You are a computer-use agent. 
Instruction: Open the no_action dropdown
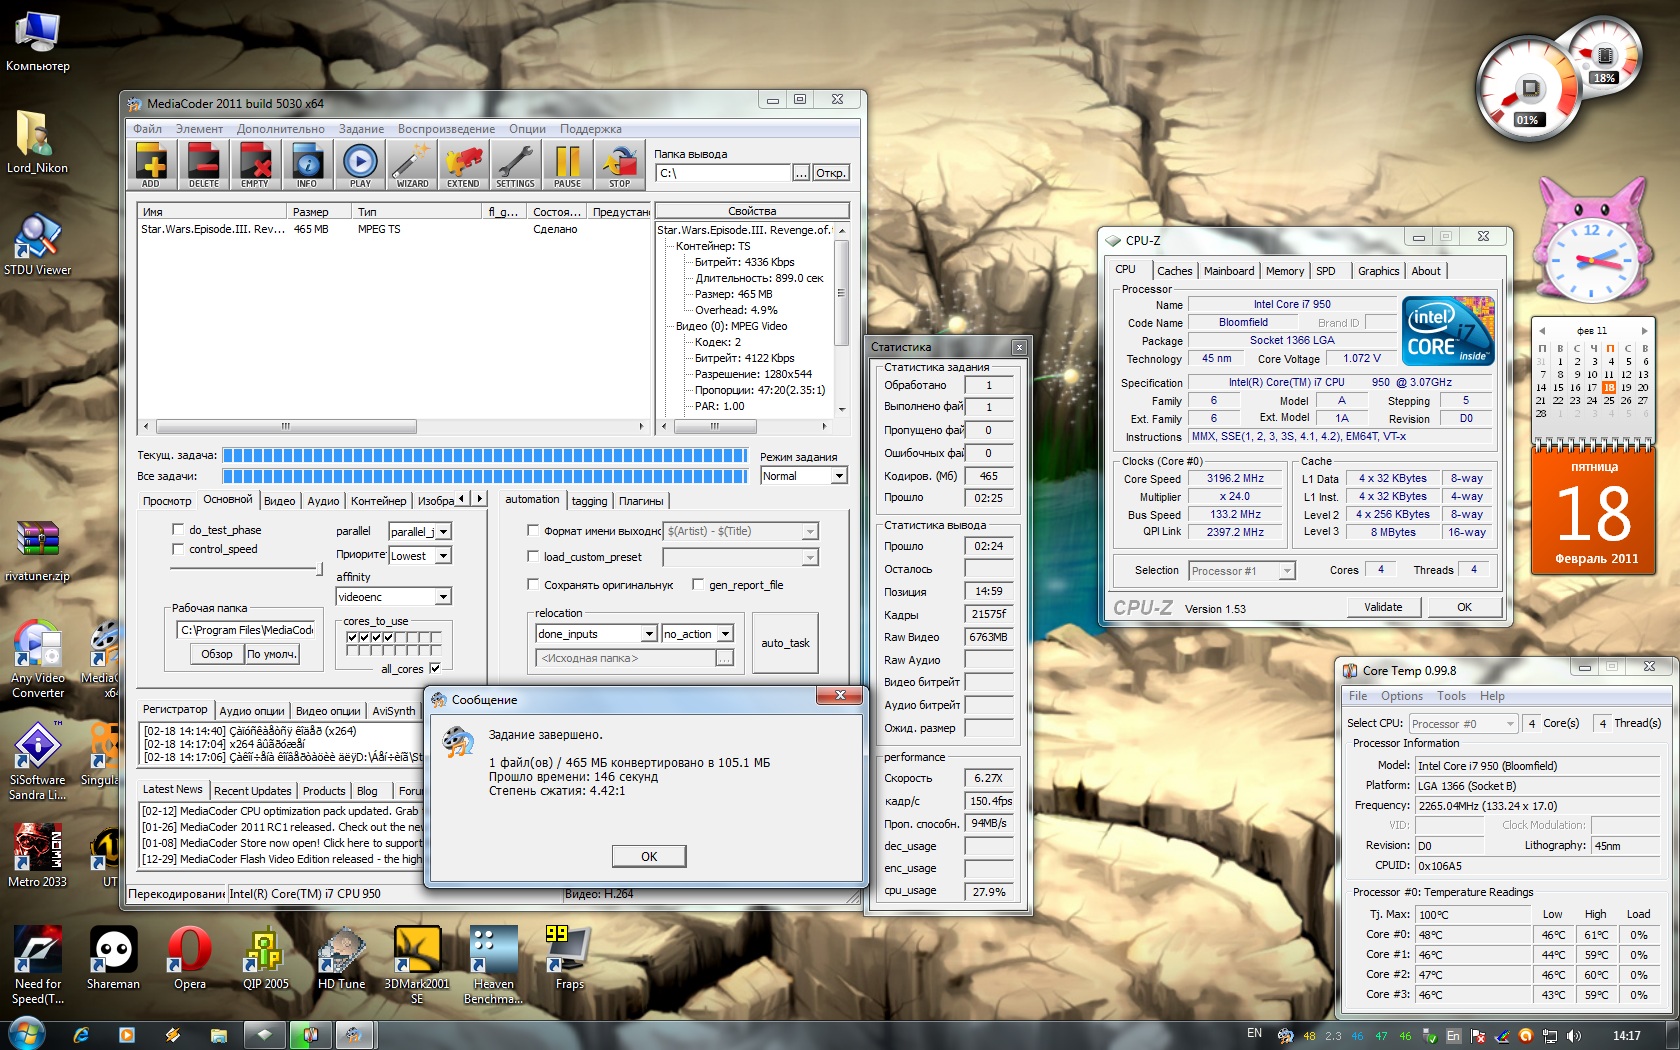coord(697,634)
